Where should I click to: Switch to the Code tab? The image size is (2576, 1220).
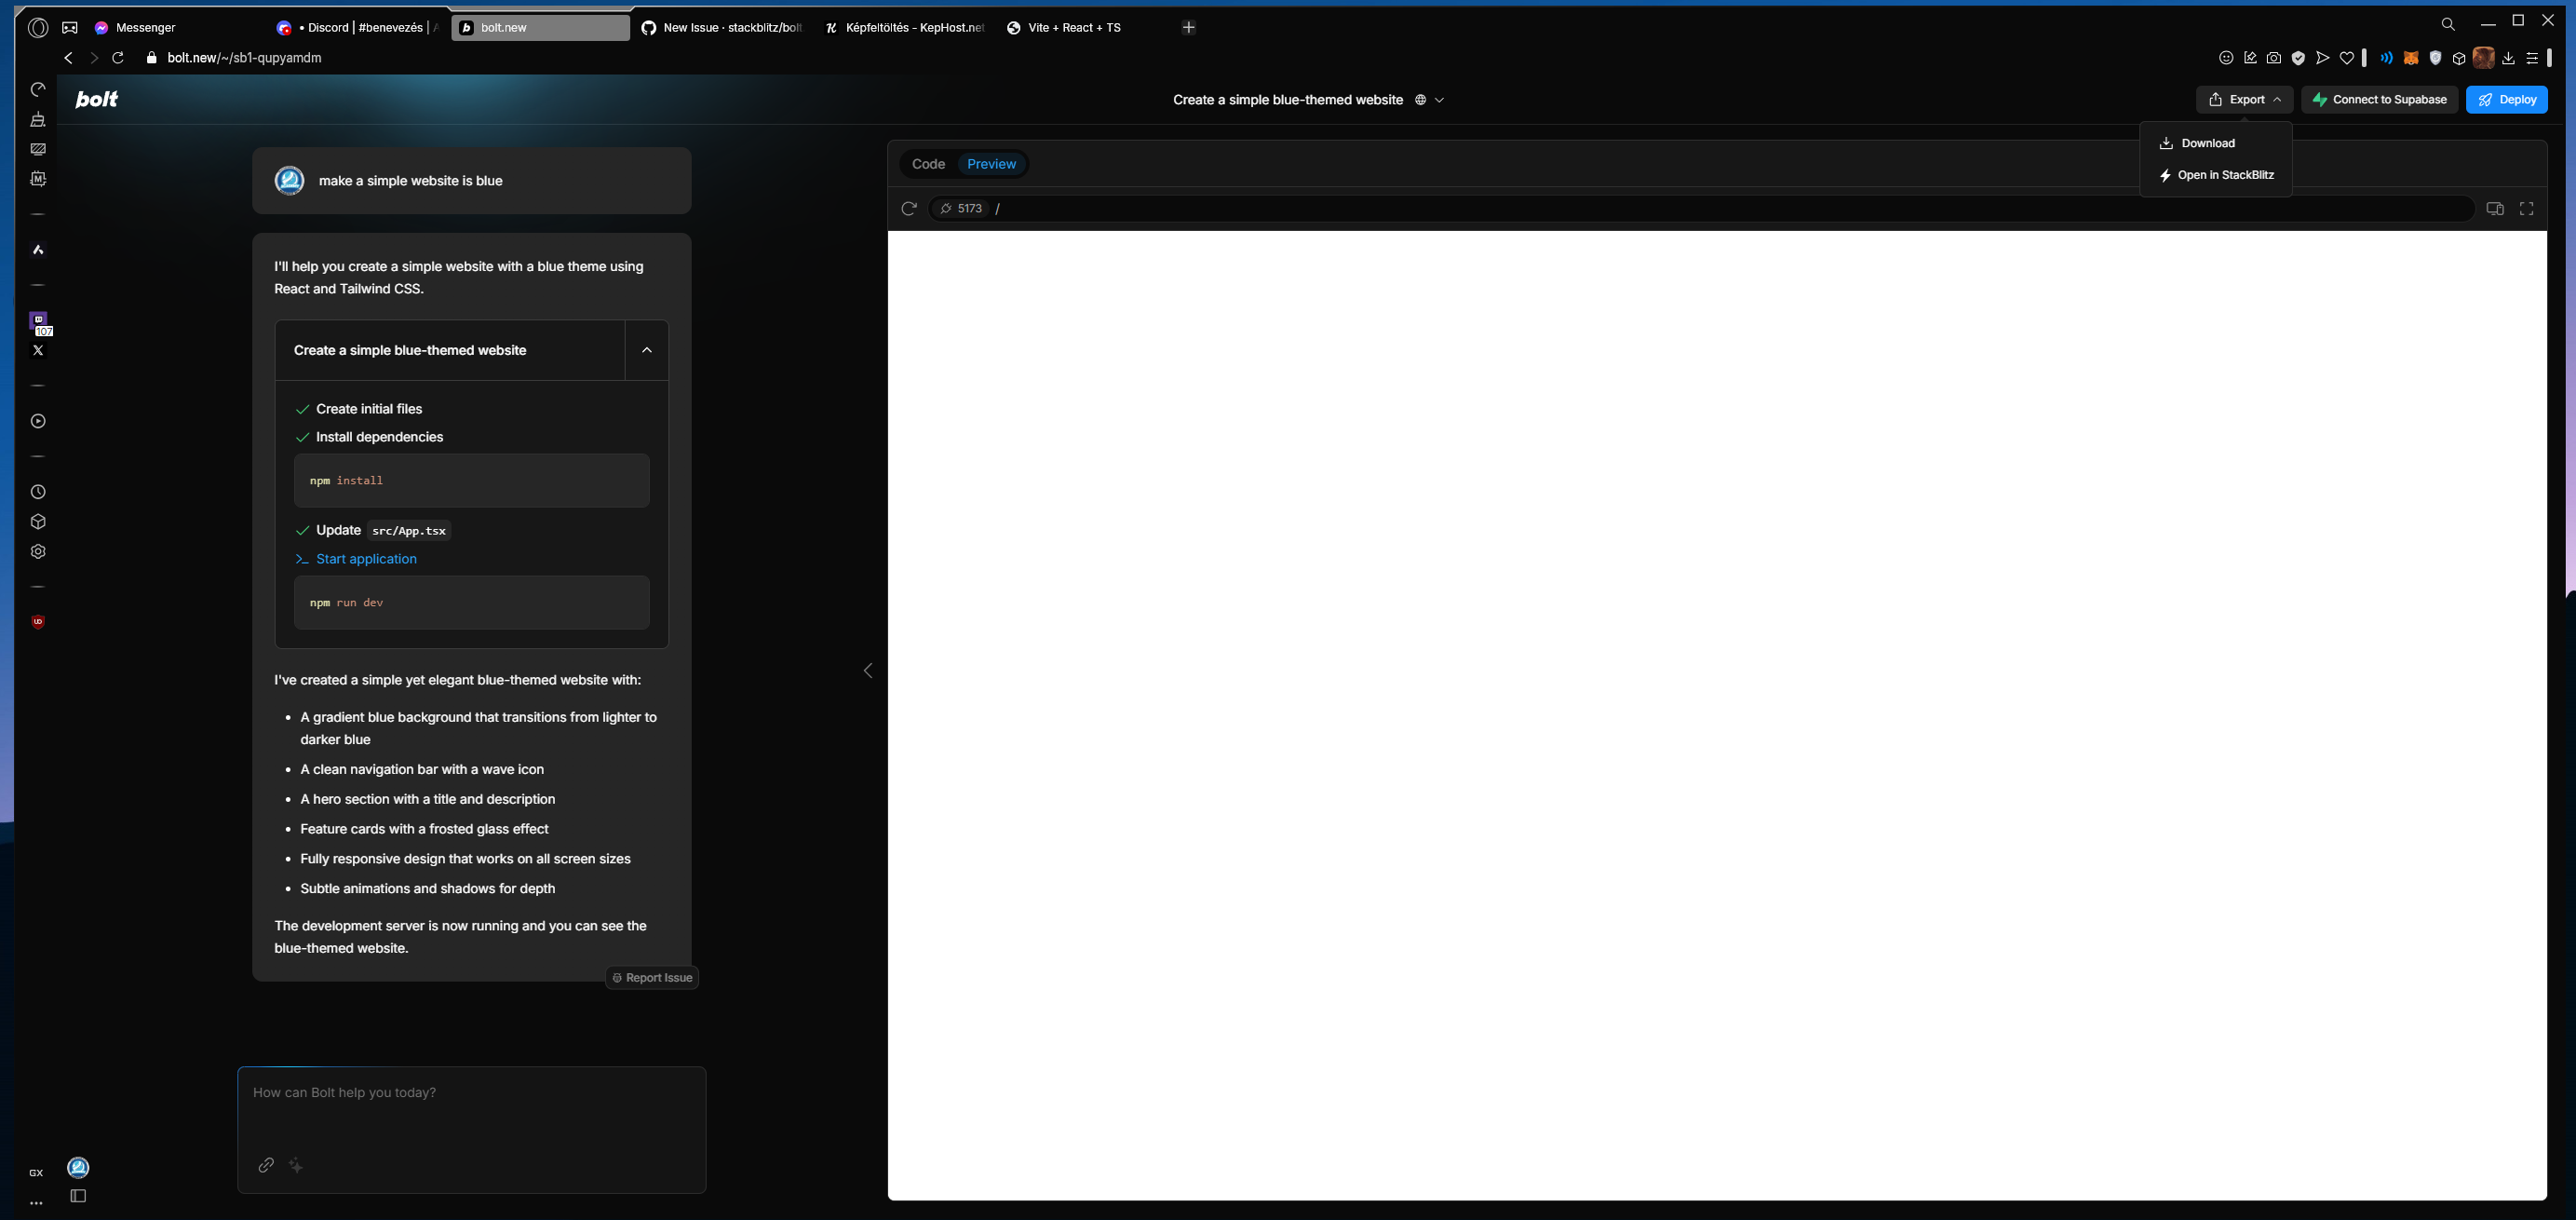click(x=928, y=163)
